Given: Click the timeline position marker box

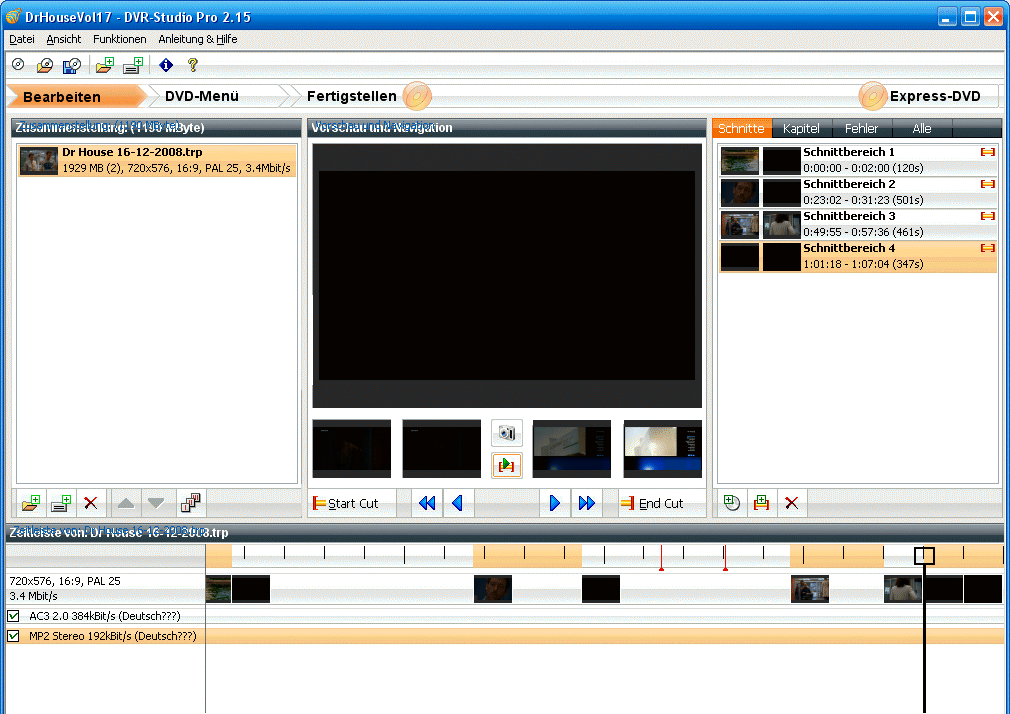Looking at the screenshot, I should (x=924, y=555).
